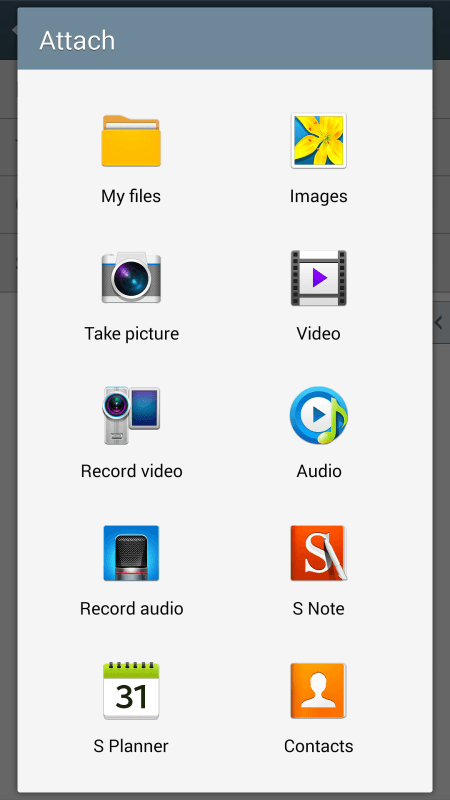Select the Audio music player icon
Viewport: 450px width, 800px height.
point(318,415)
